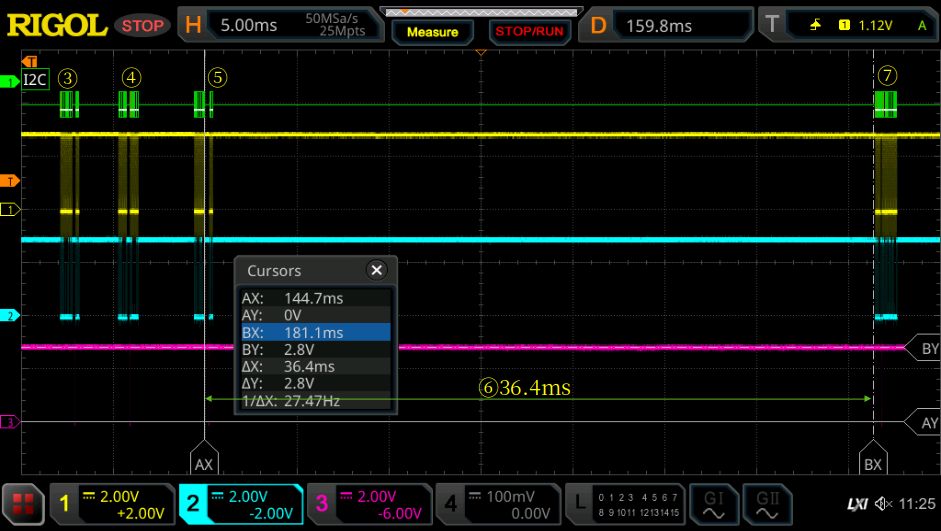Click the RIGOL logo
The image size is (941, 531).
(x=56, y=25)
